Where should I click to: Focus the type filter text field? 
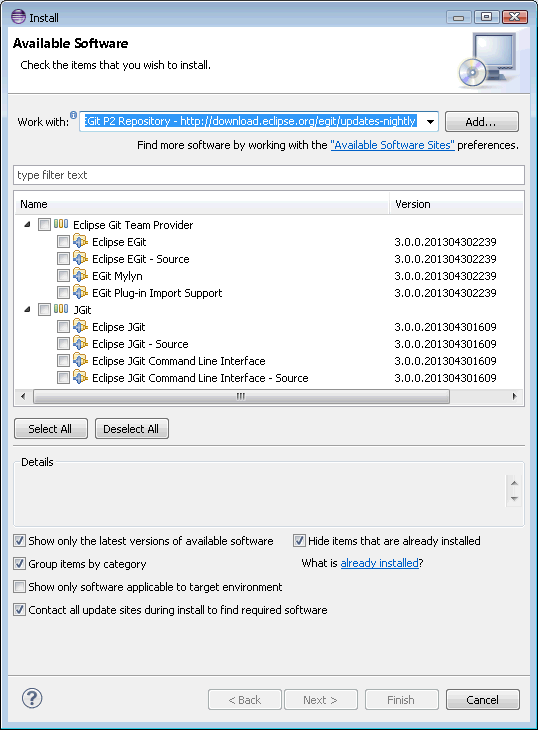coord(269,175)
